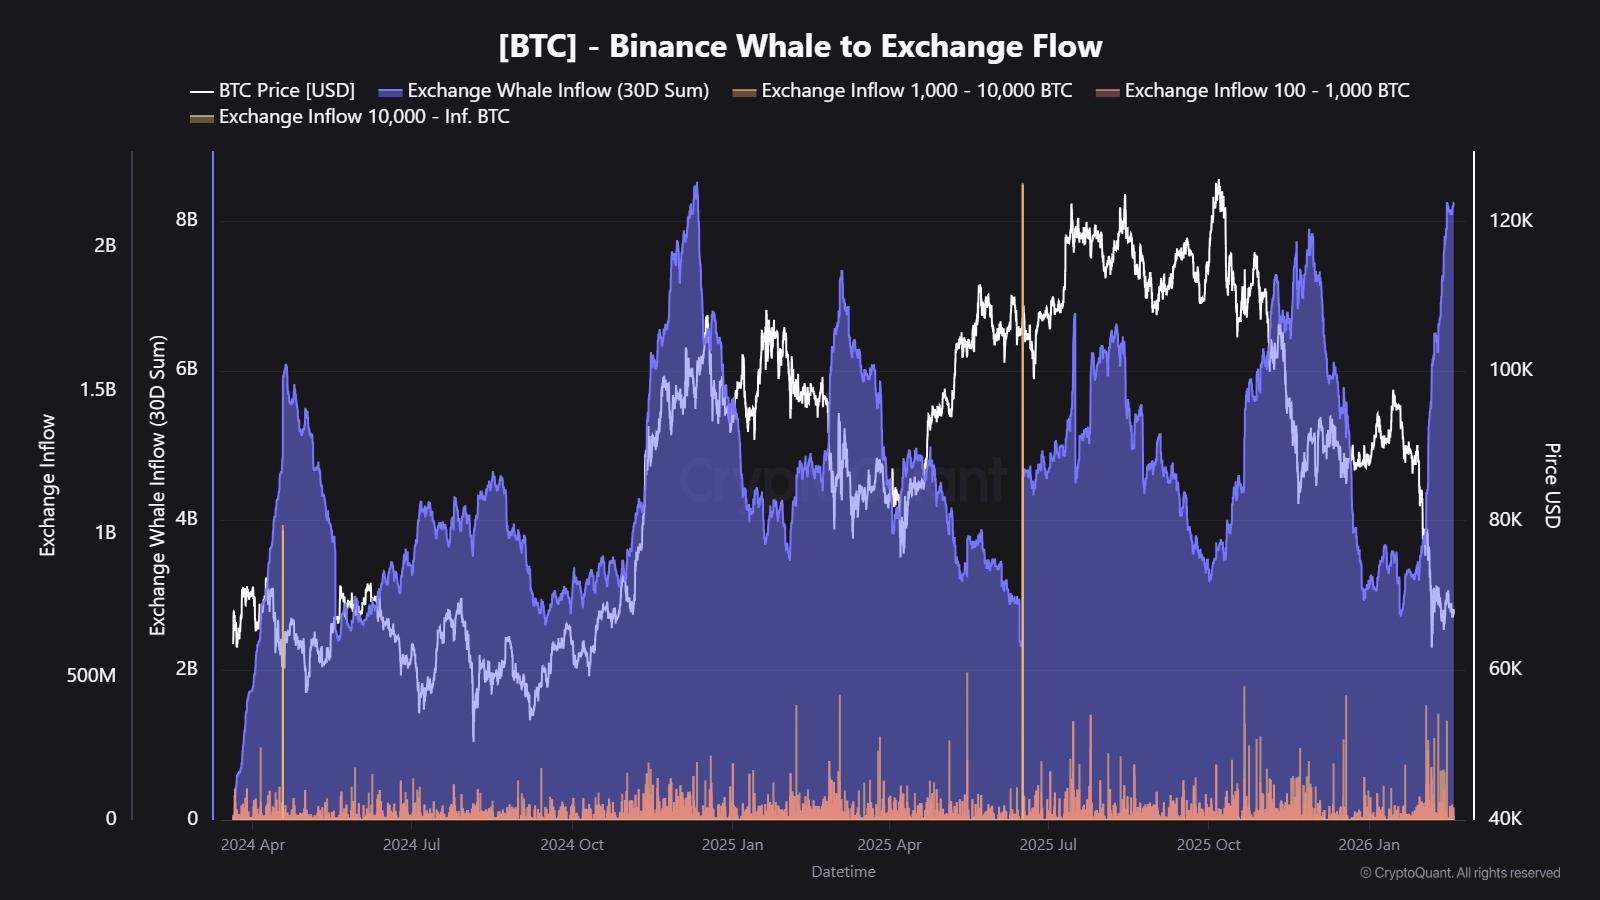Hide the Exchange Whale Inflow (30D Sum) series
The image size is (1600, 900).
coord(558,91)
